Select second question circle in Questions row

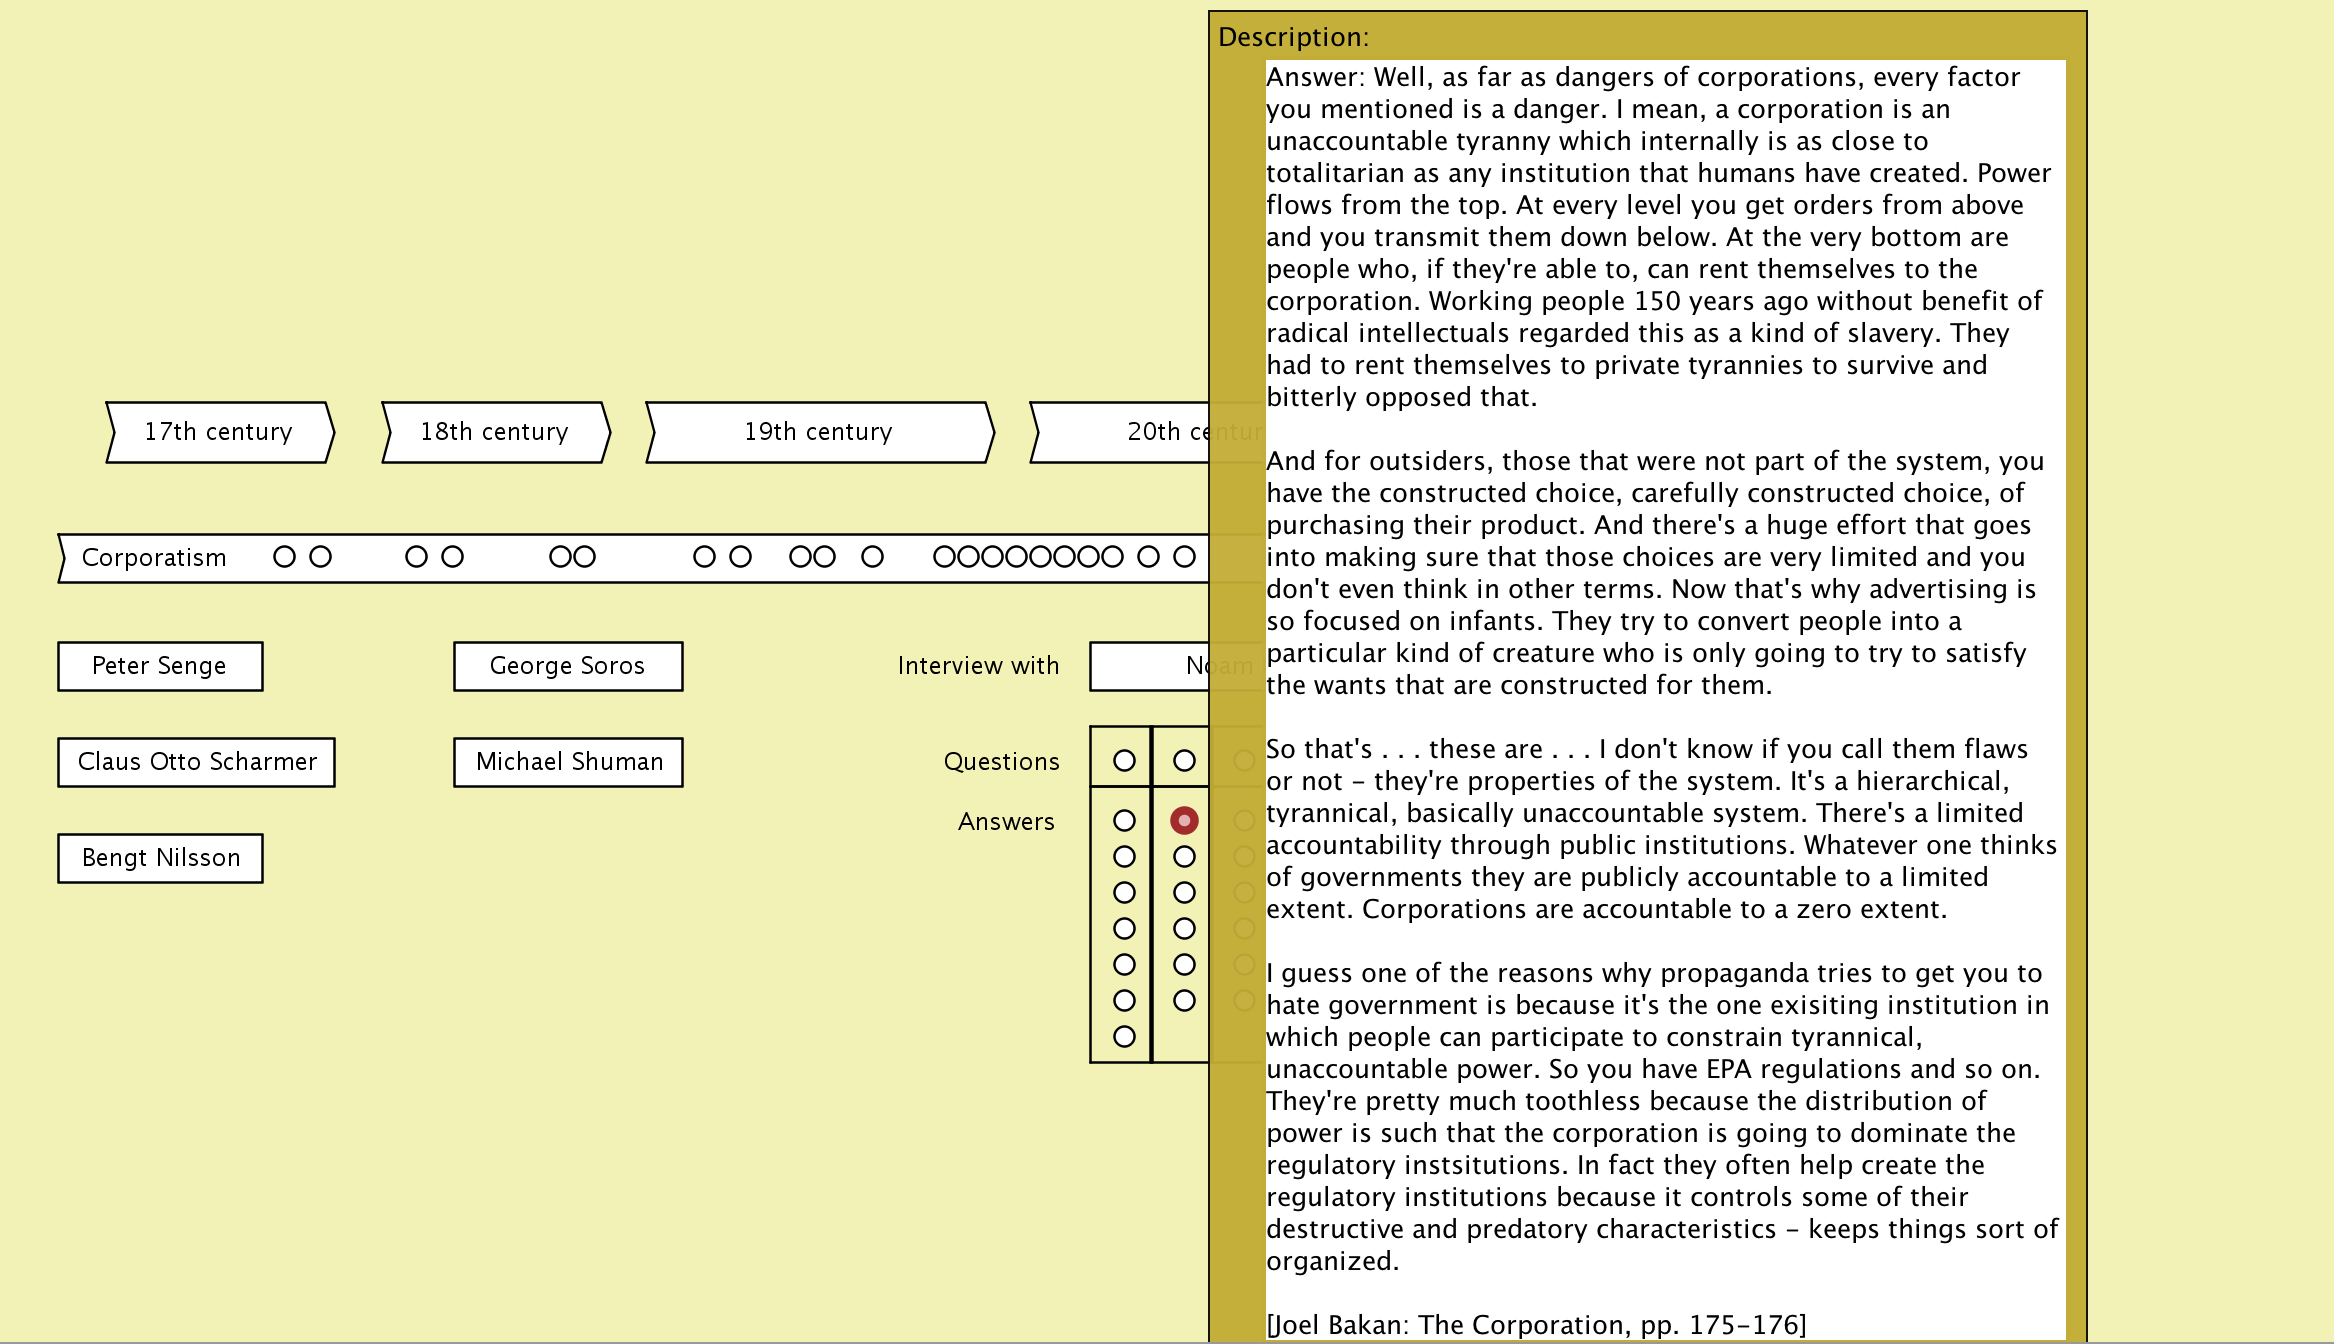1184,761
